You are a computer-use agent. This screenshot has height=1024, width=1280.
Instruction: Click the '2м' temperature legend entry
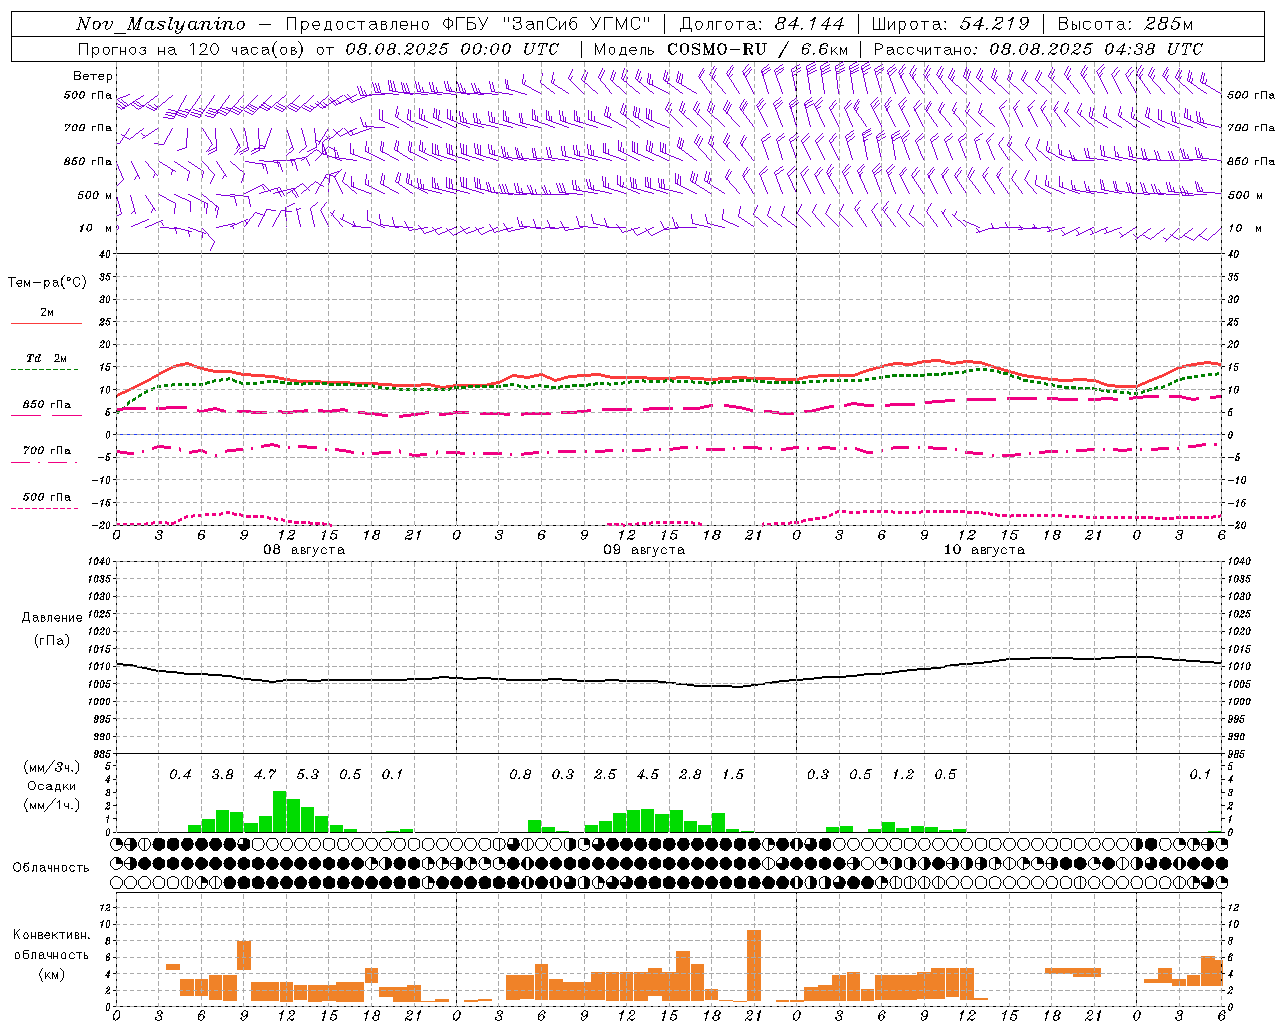[47, 312]
